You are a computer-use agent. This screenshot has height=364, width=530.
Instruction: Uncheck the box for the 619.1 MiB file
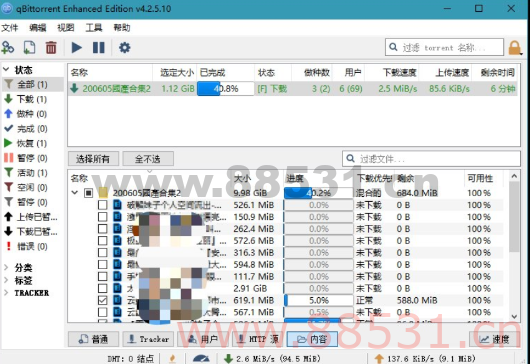click(102, 300)
